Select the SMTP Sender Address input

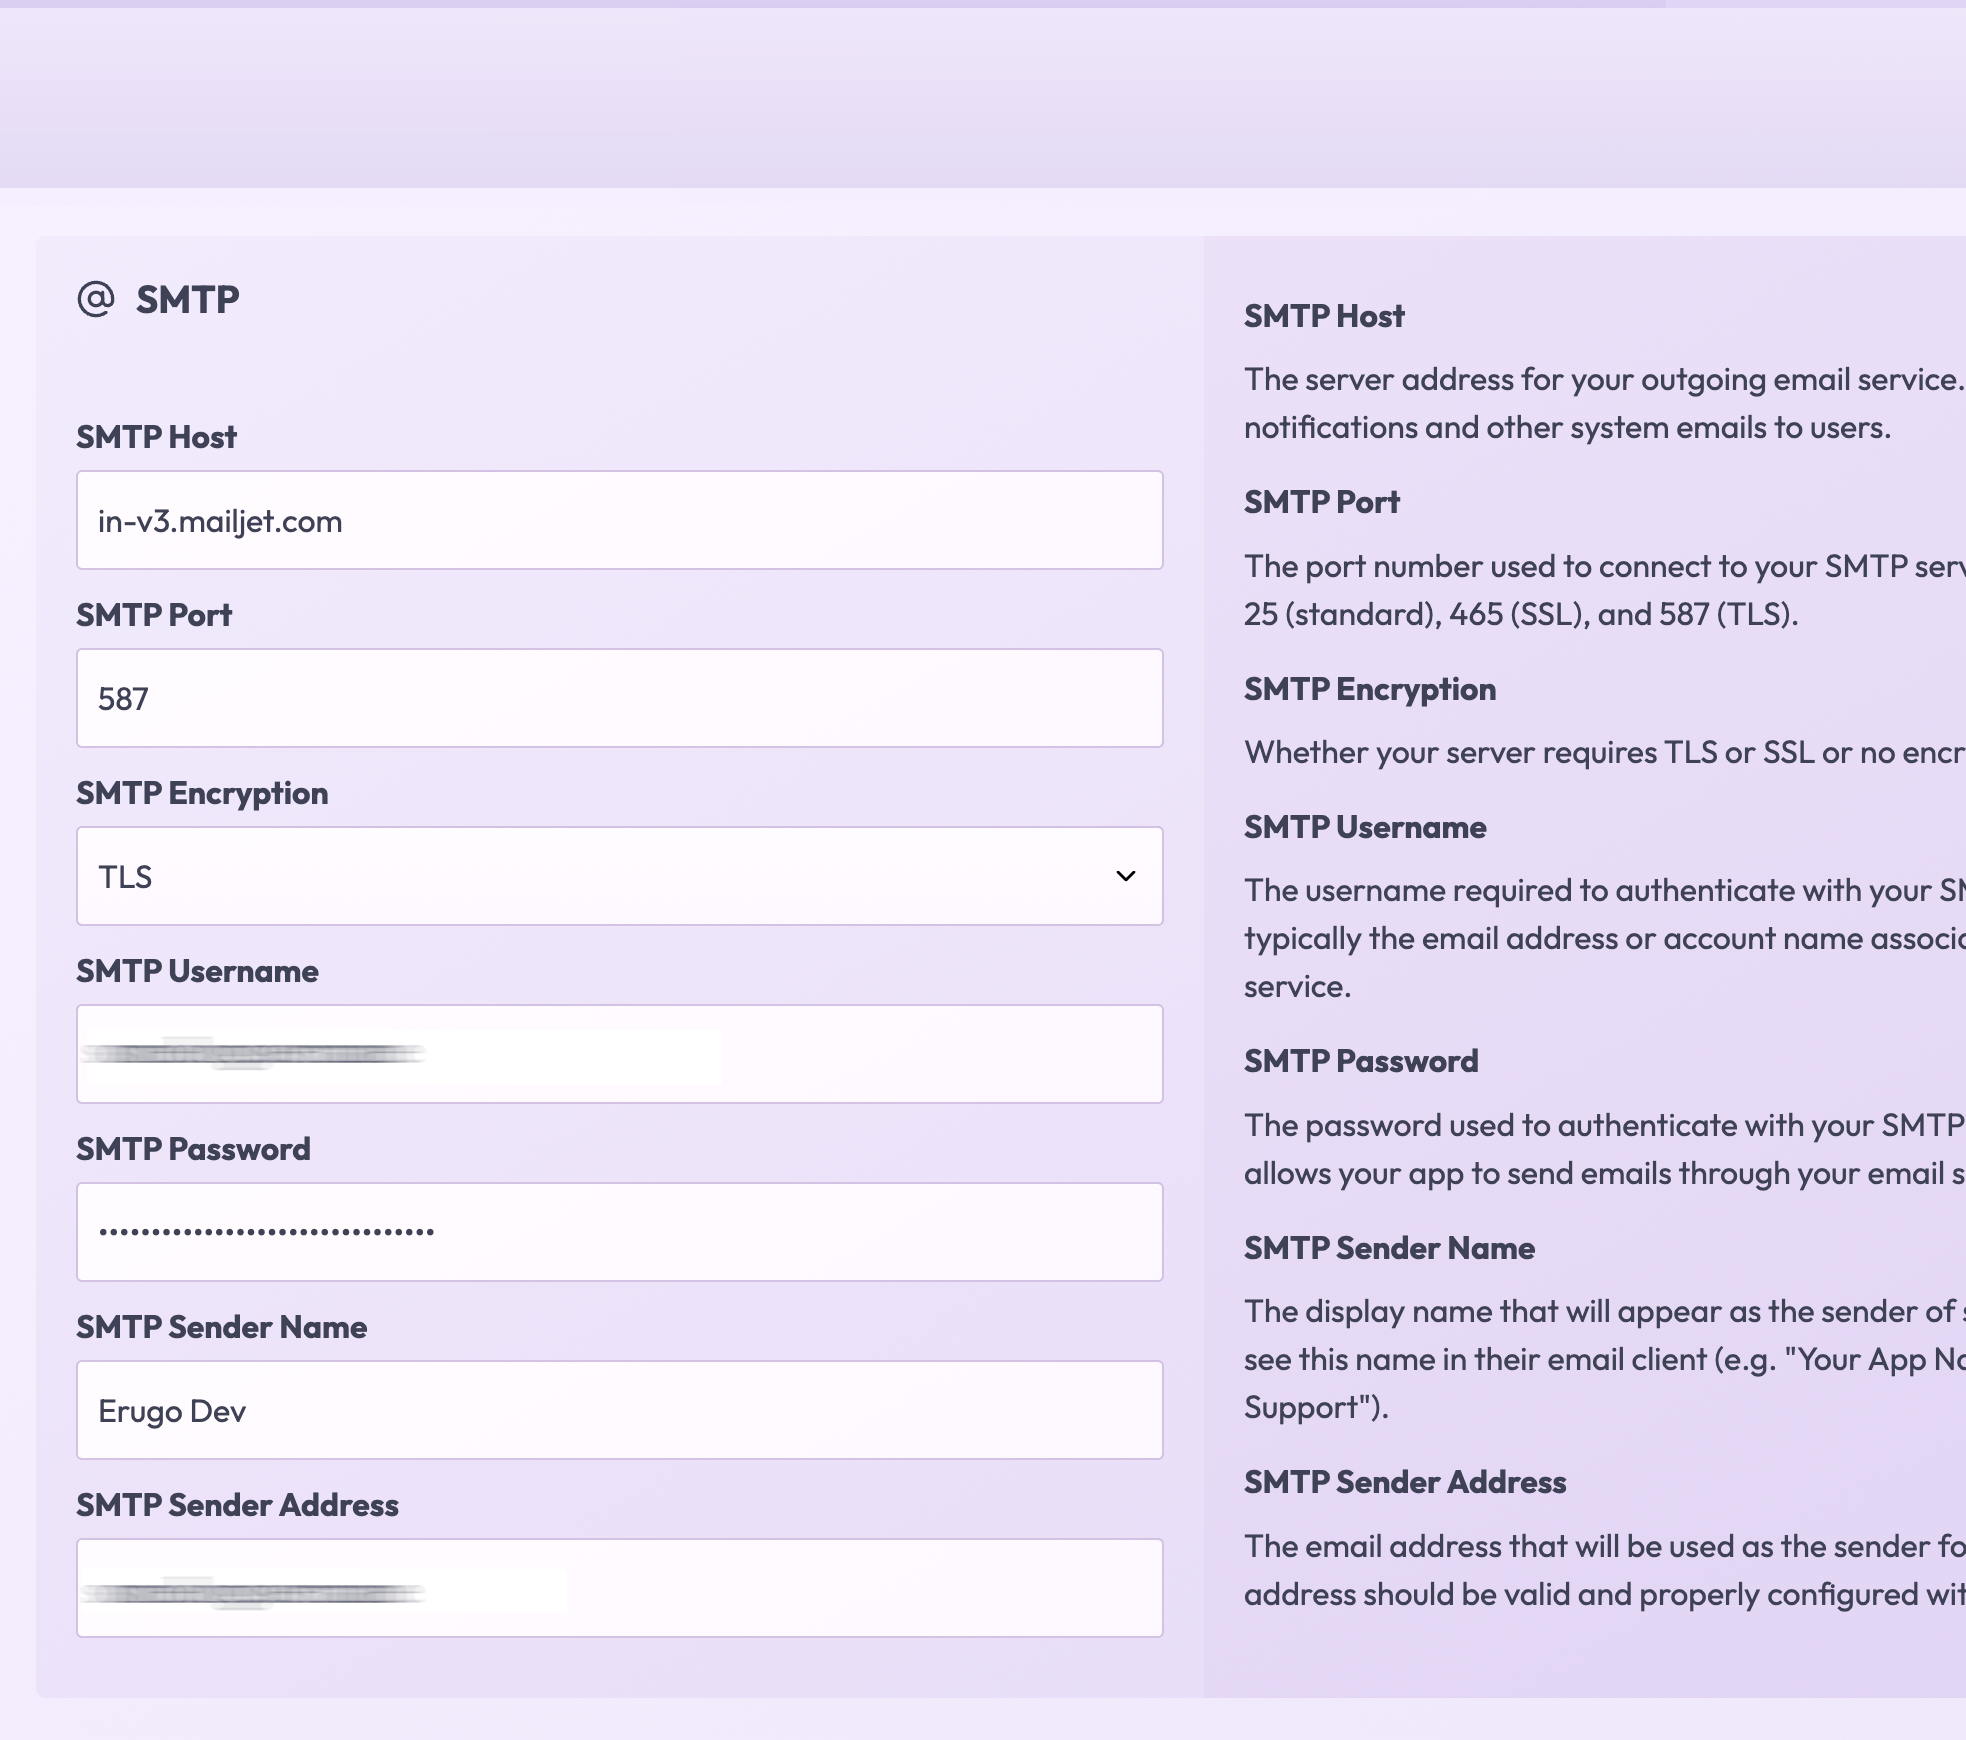620,1588
